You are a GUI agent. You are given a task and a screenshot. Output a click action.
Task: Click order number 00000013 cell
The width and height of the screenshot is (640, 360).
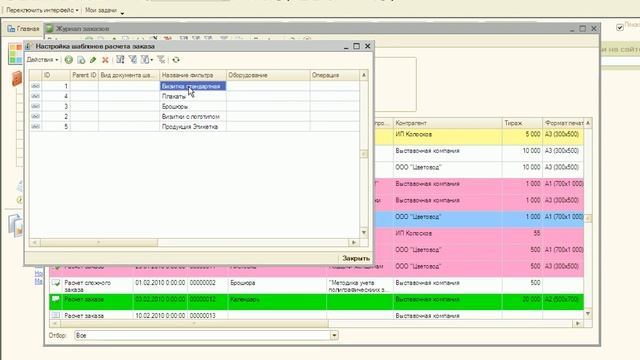tap(207, 316)
